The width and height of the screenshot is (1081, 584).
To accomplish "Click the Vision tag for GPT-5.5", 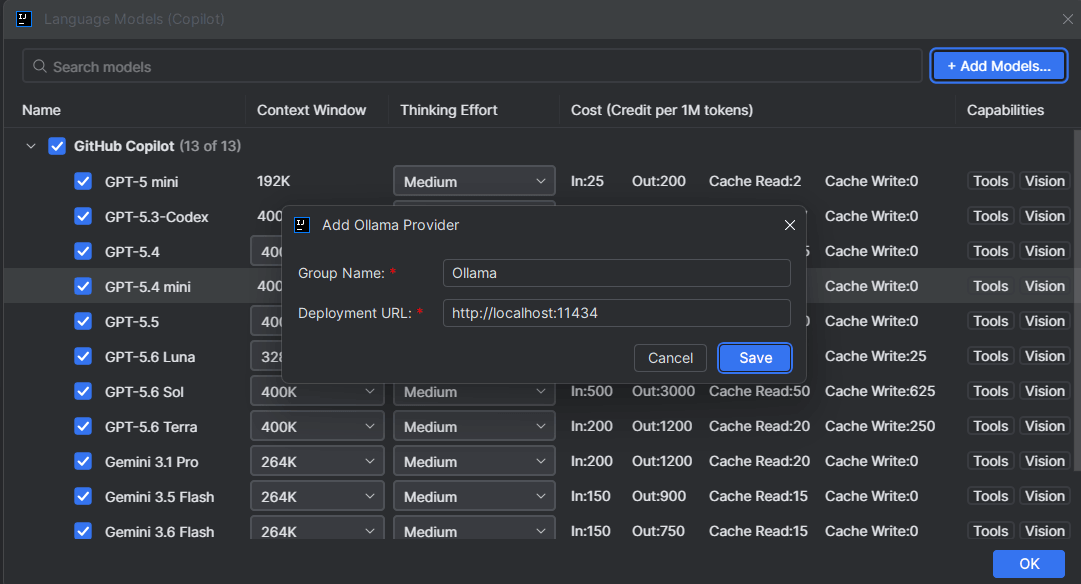I will 1044,321.
